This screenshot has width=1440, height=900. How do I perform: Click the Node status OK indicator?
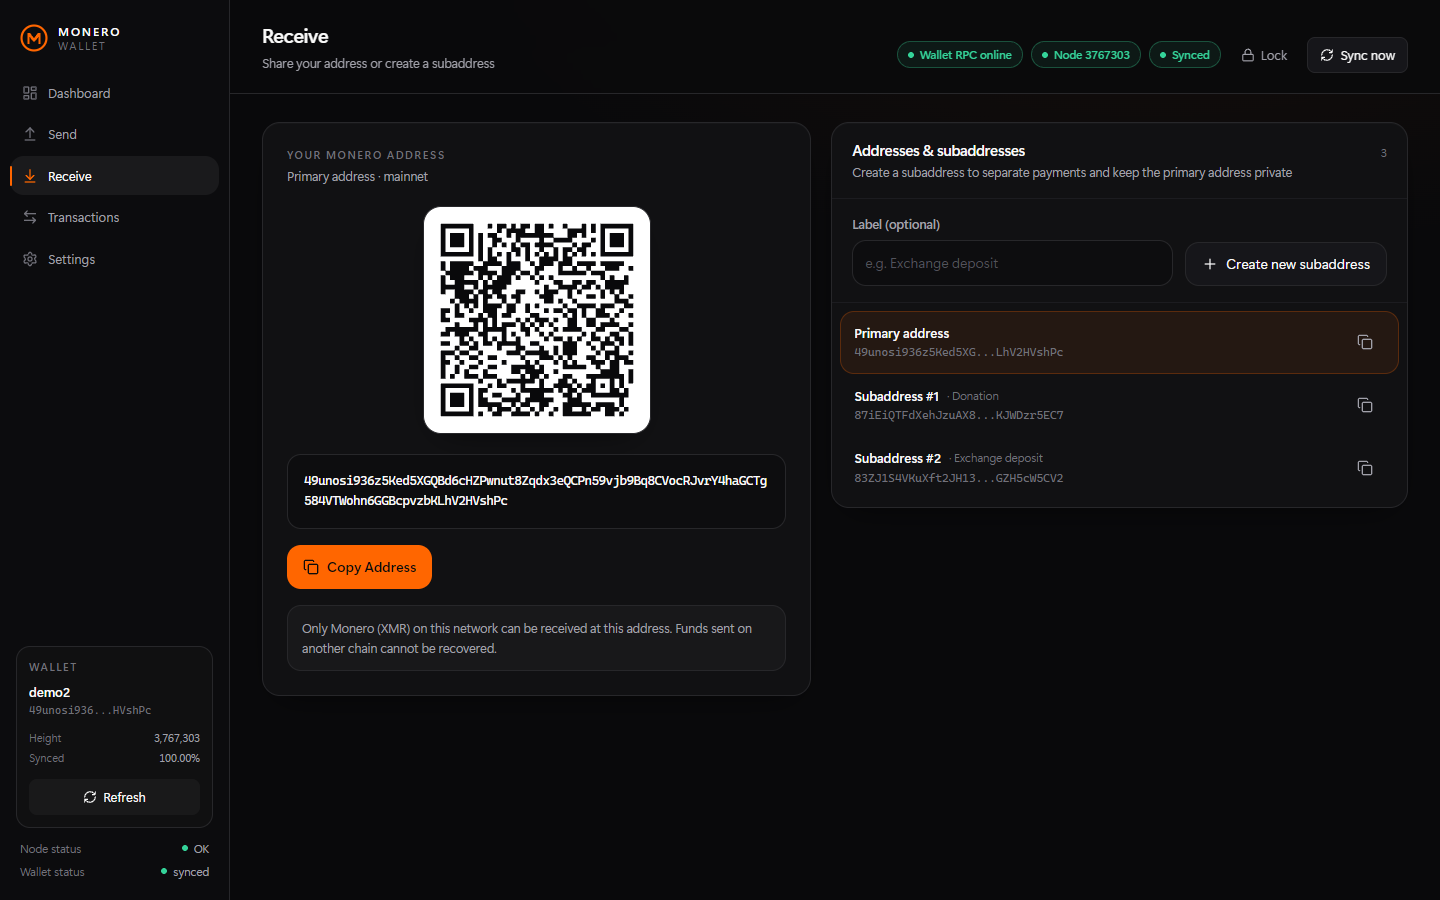pos(196,849)
